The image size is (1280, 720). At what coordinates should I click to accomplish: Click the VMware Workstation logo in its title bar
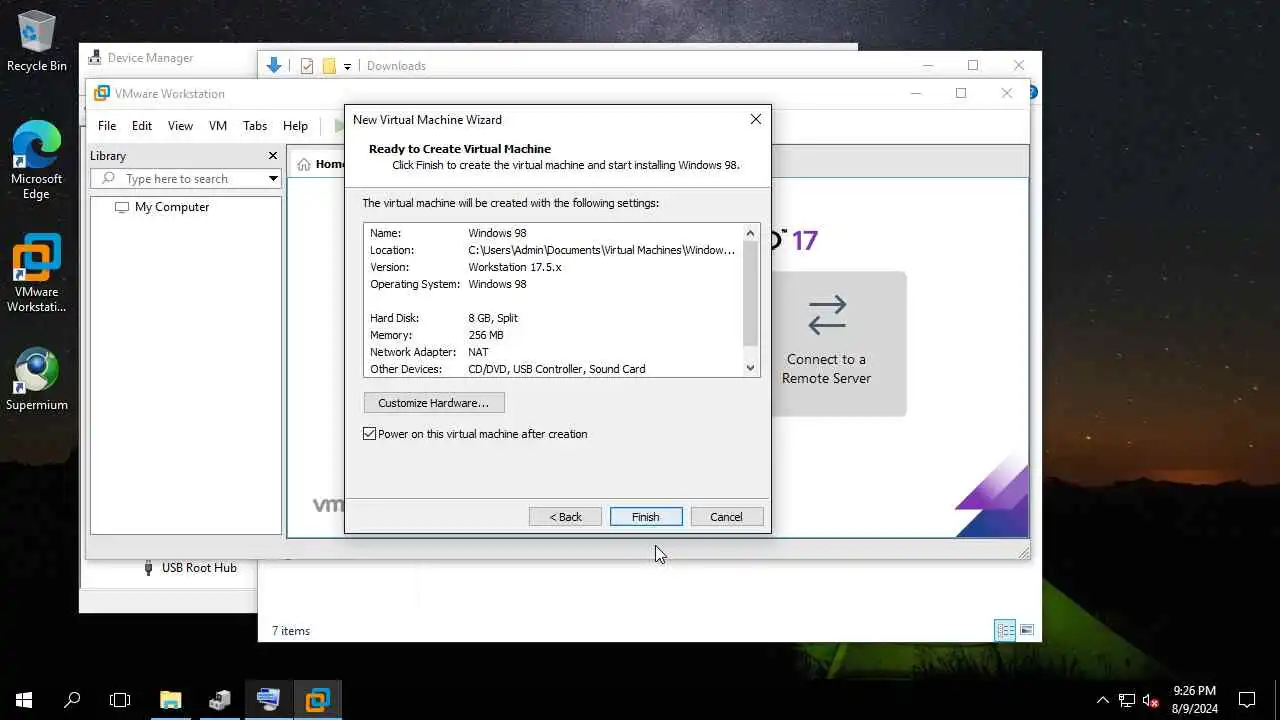101,94
